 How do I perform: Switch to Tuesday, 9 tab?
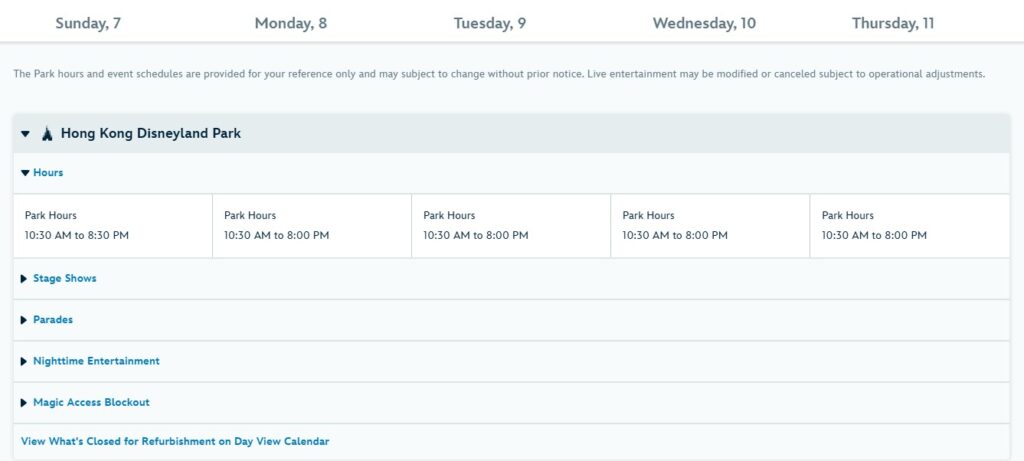490,24
